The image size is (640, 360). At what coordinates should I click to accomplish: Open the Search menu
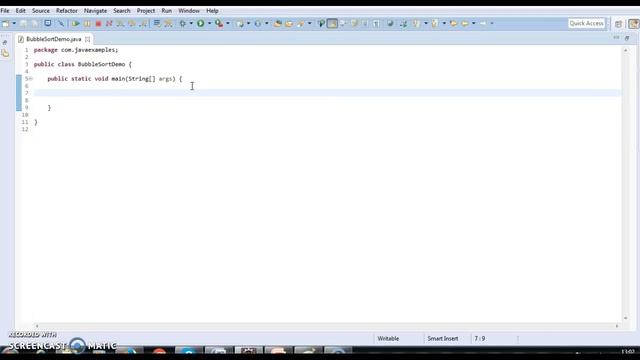point(122,11)
